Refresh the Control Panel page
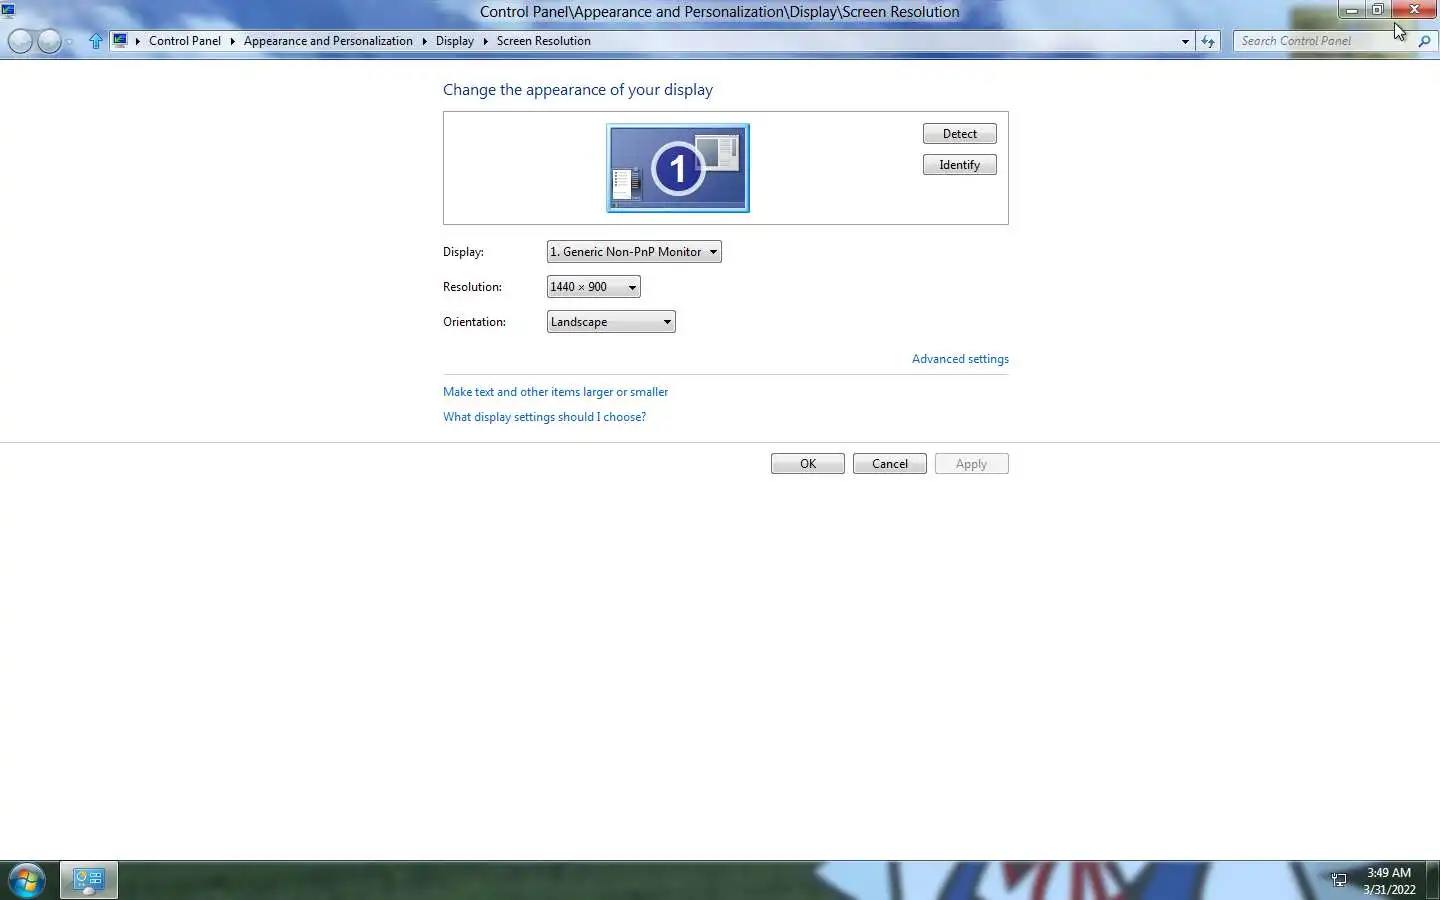Screen dimensions: 1440x900 pos(1208,41)
